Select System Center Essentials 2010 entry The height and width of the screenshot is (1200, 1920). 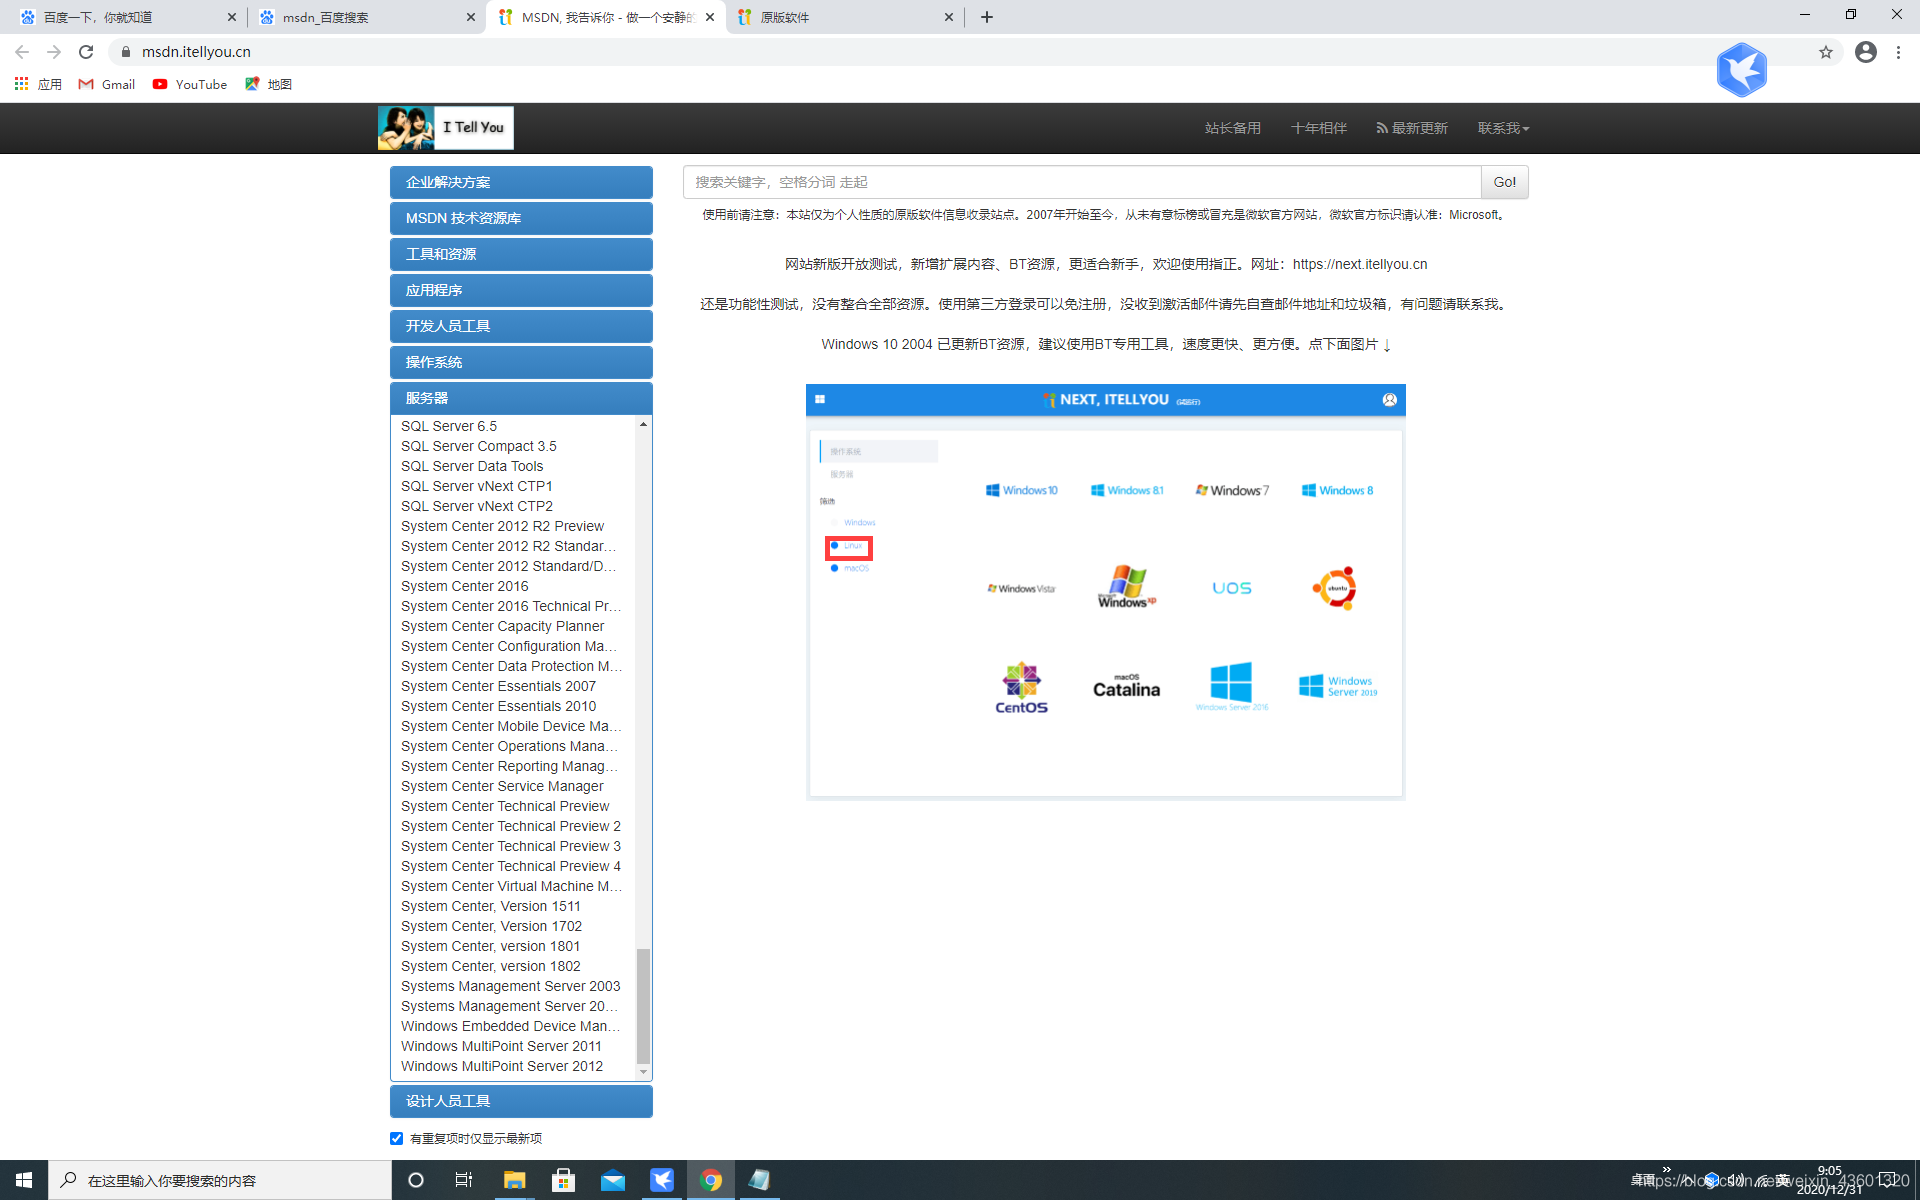pos(498,706)
